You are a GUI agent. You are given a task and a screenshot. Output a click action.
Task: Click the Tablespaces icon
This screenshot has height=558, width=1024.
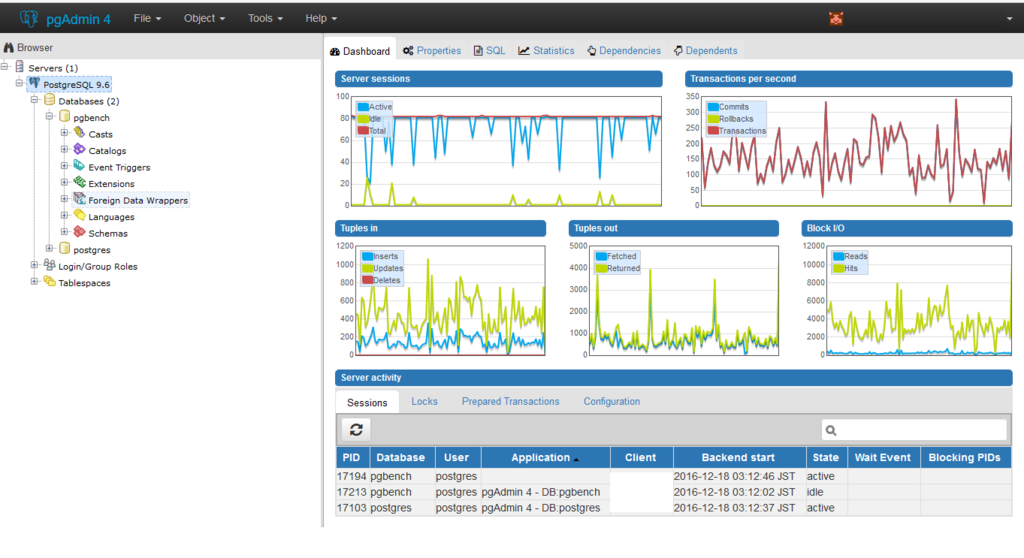[50, 282]
